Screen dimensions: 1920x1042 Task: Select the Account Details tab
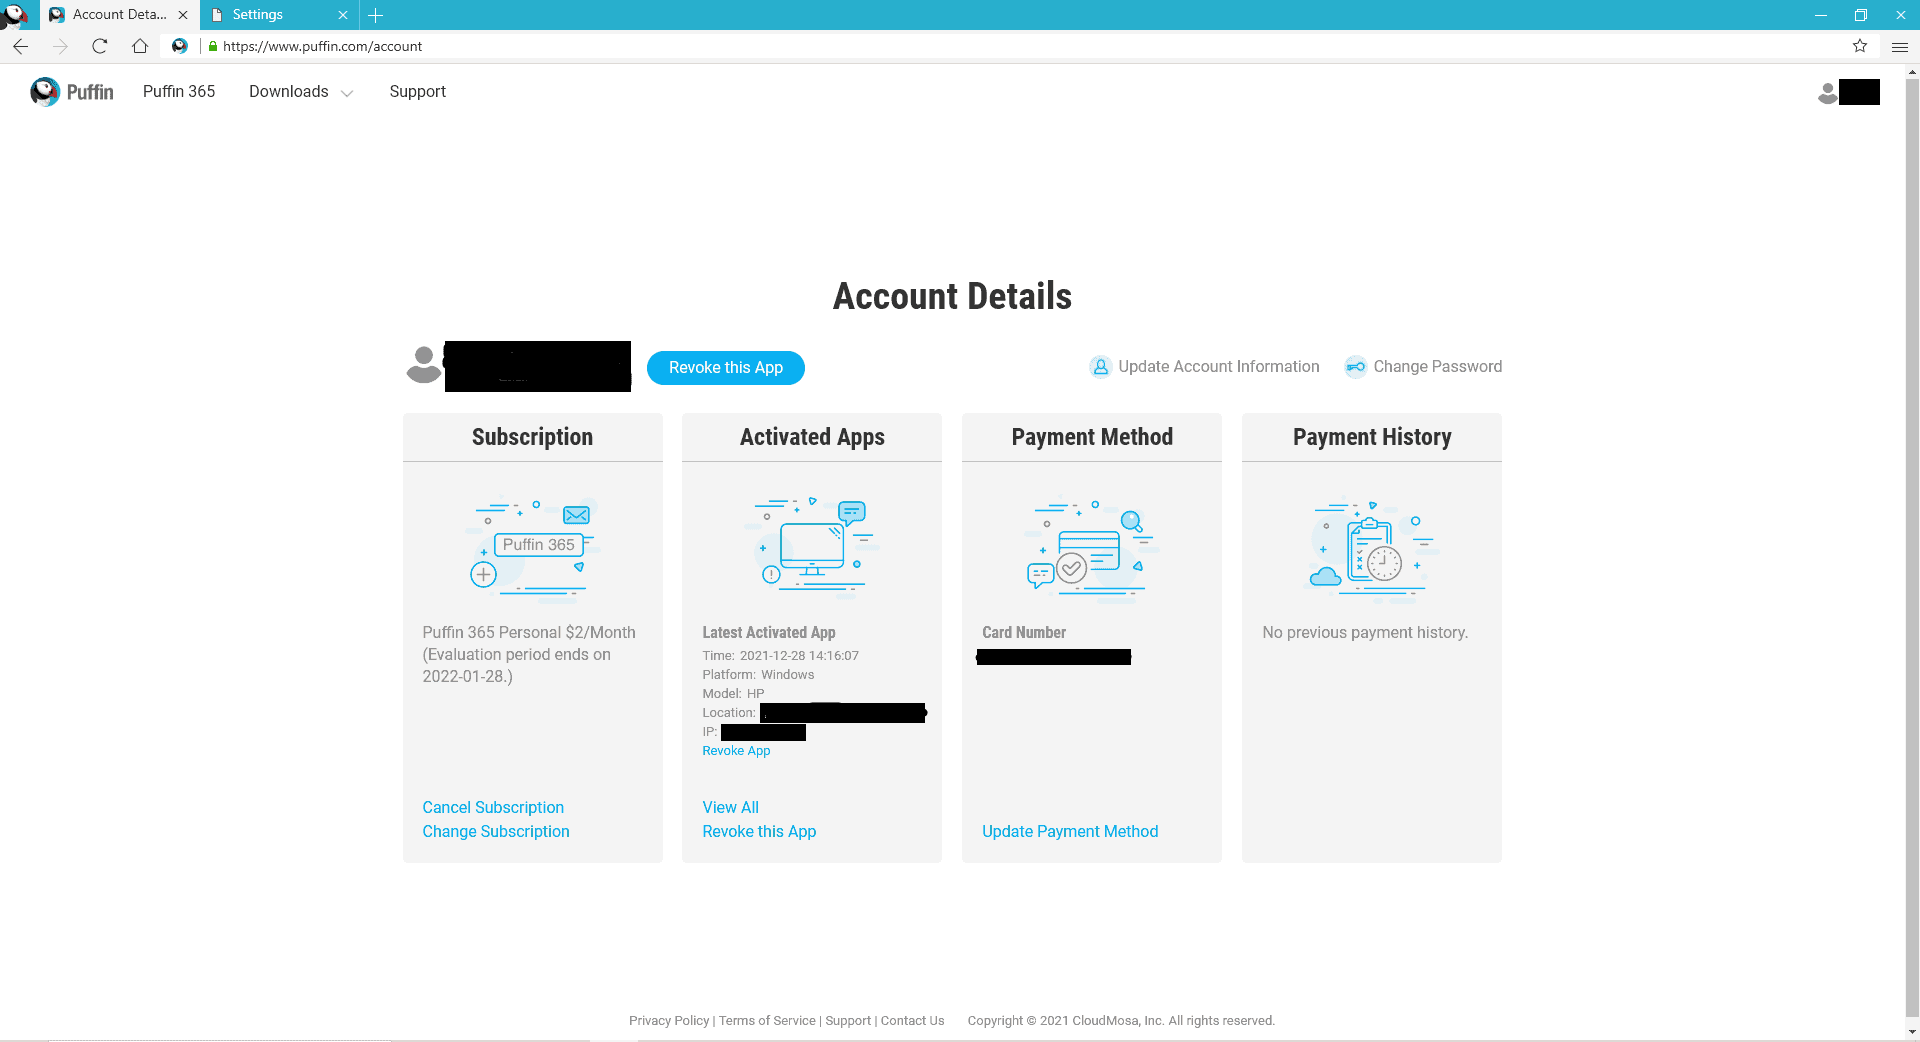tap(119, 15)
